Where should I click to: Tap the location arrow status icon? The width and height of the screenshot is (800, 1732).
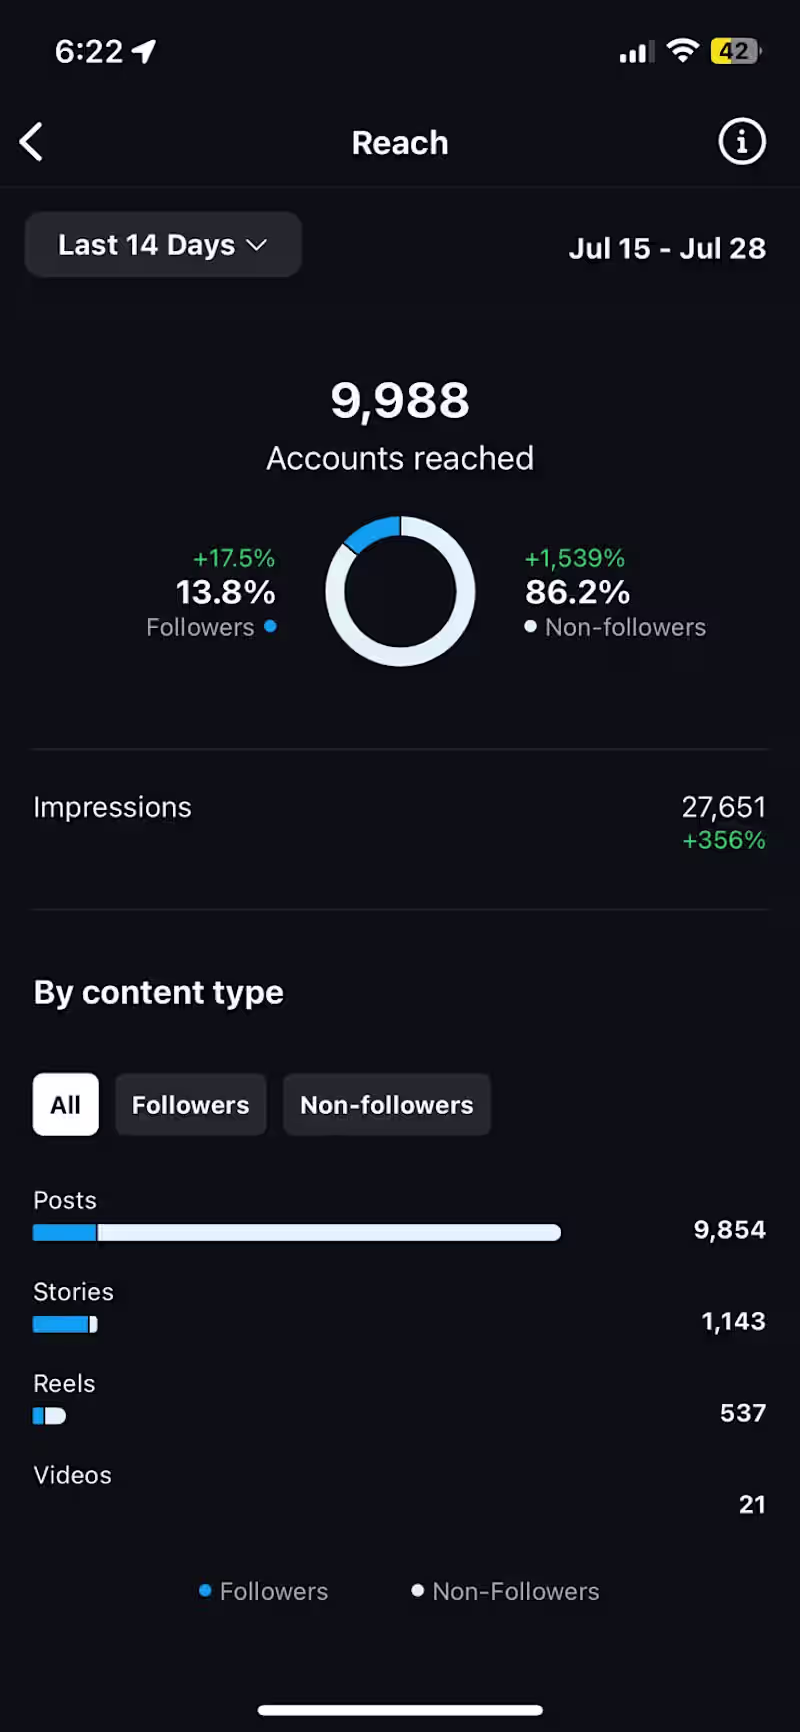coord(144,51)
